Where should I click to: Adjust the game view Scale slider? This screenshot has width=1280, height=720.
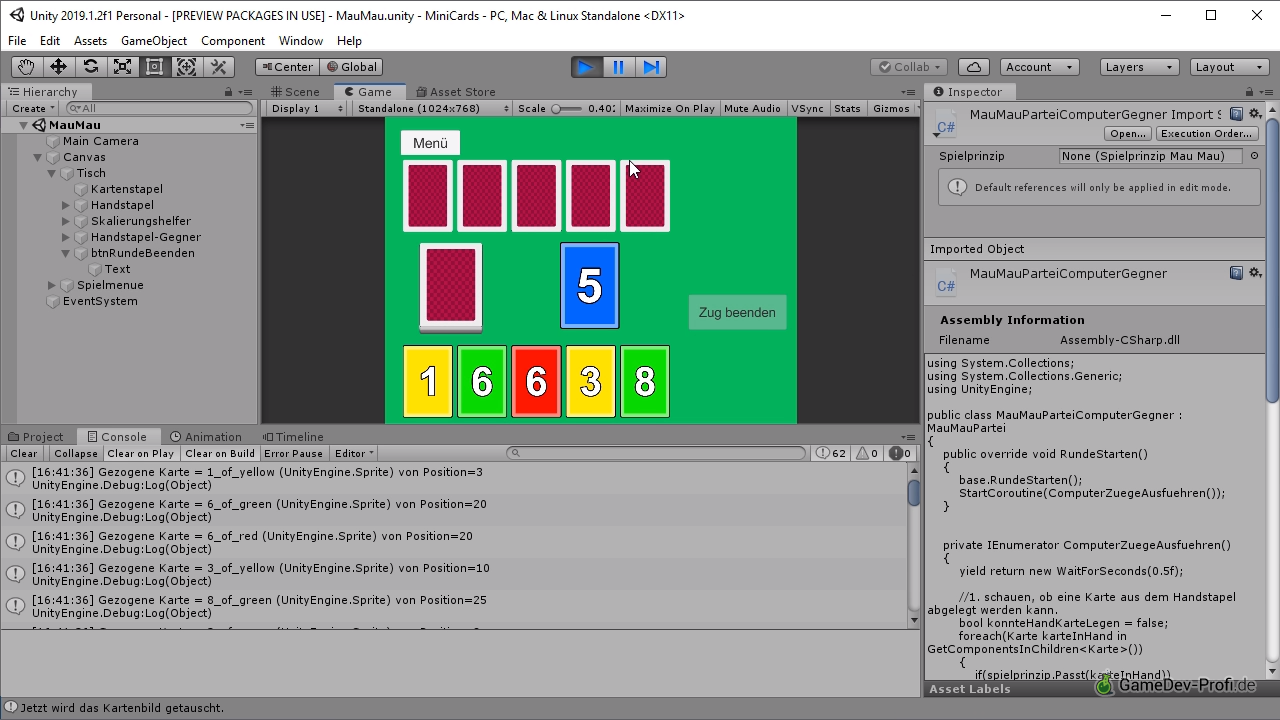pos(568,108)
